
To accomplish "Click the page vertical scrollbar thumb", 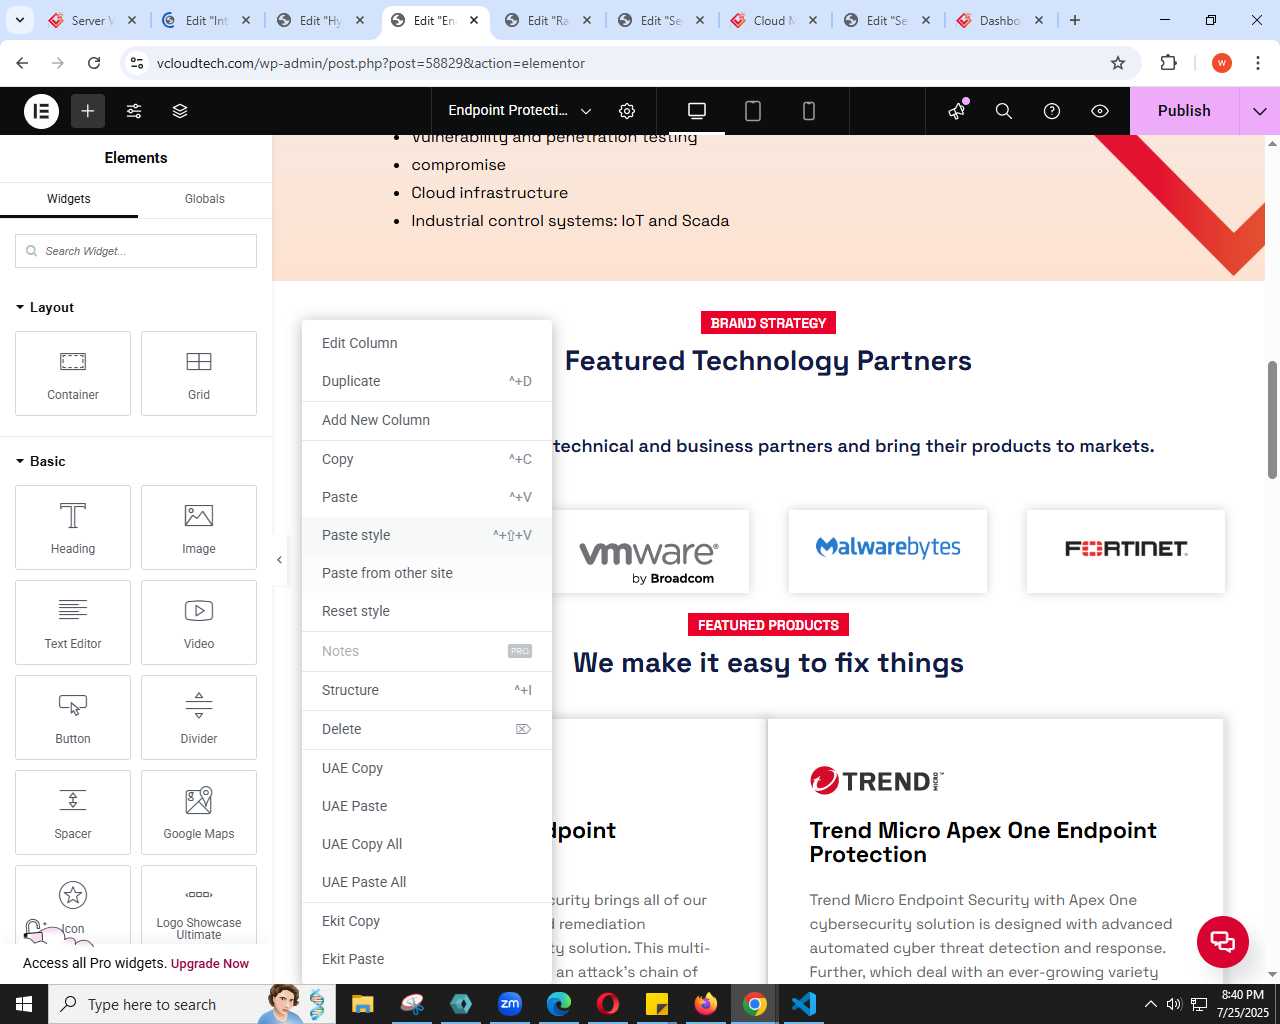I will pos(1273,419).
